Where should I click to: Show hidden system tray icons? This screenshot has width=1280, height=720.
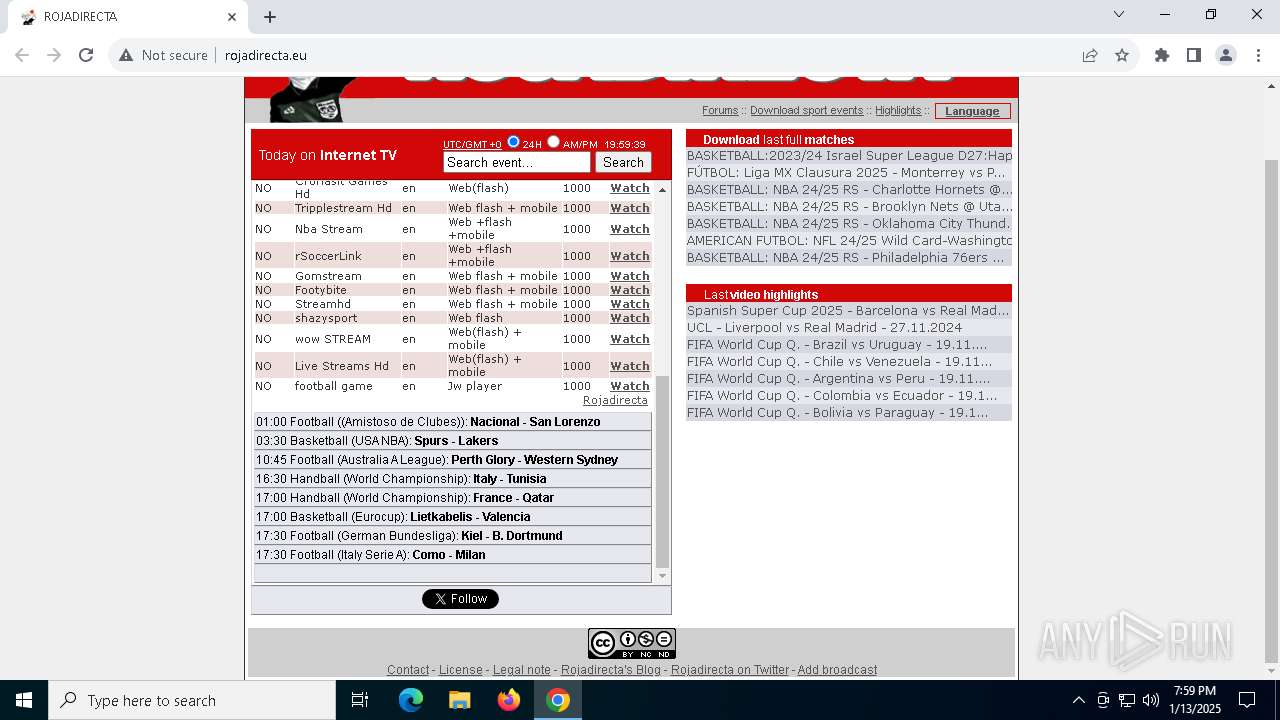click(1078, 700)
